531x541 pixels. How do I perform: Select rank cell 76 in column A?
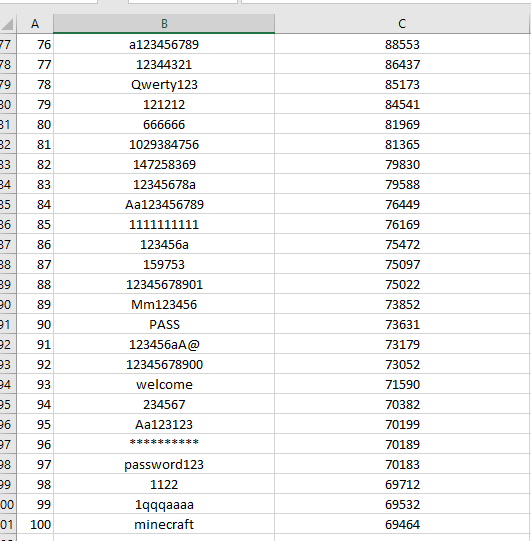[x=35, y=44]
